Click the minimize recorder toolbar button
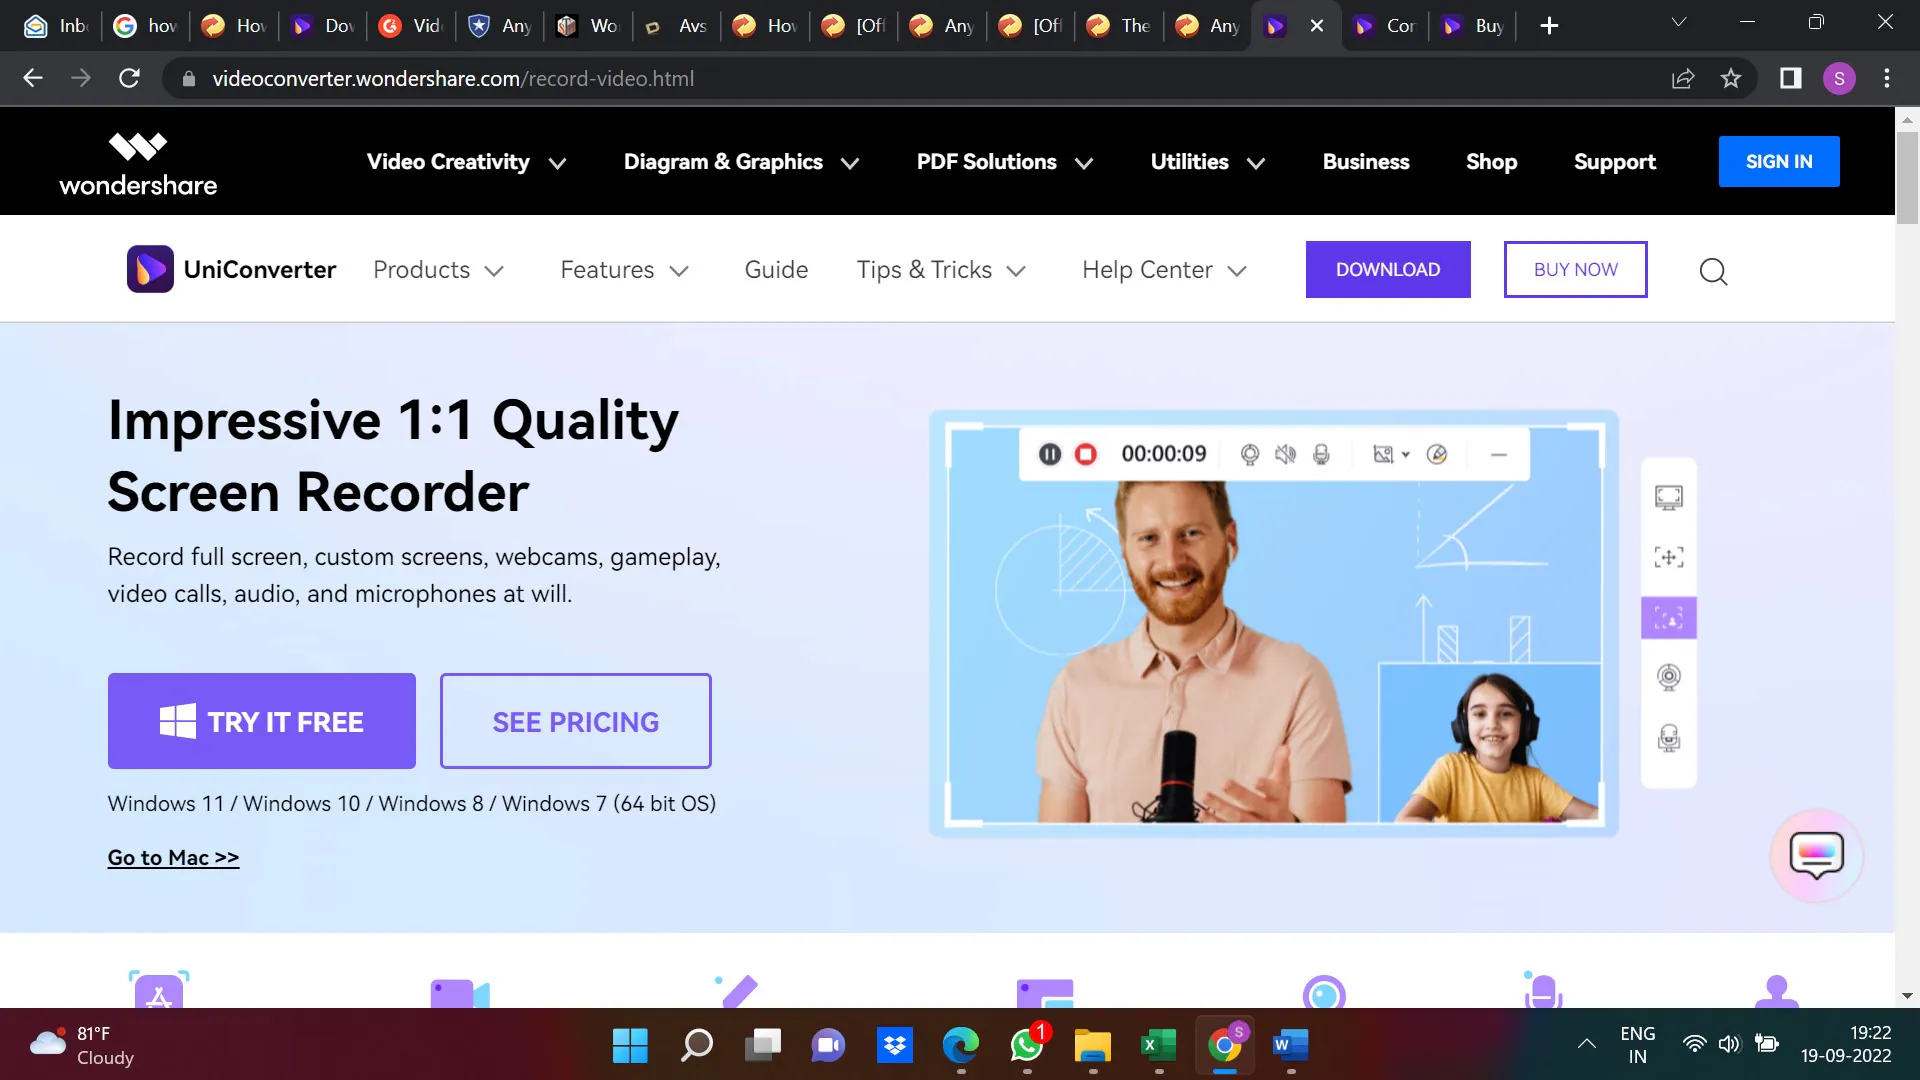Image resolution: width=1920 pixels, height=1080 pixels. pos(1499,454)
